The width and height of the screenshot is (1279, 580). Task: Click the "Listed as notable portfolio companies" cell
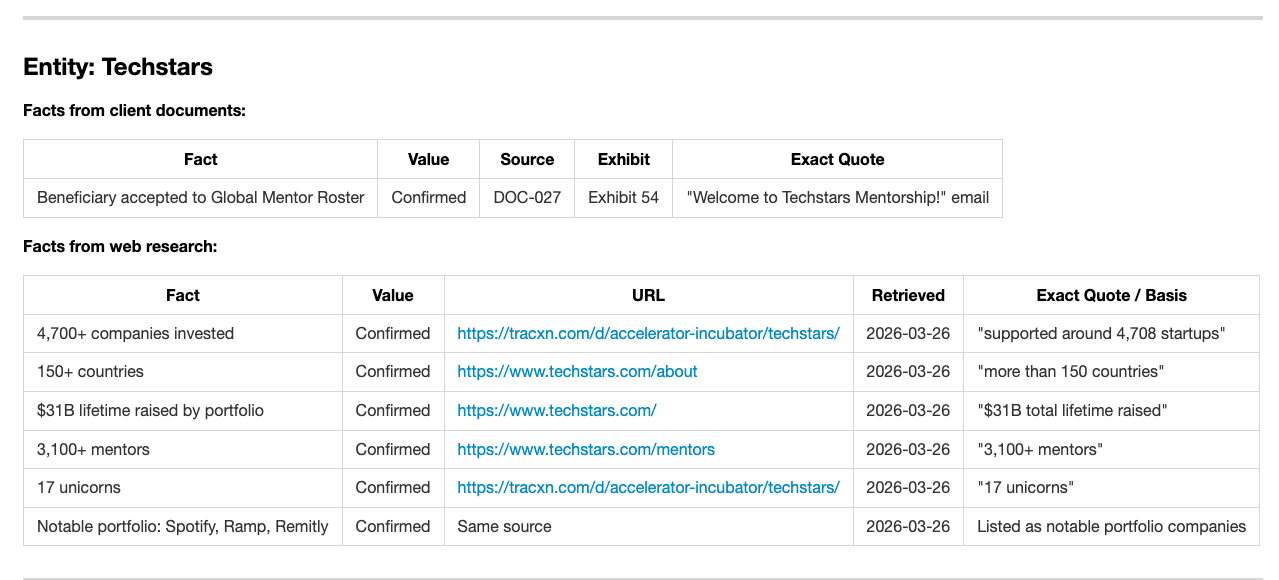click(1111, 526)
